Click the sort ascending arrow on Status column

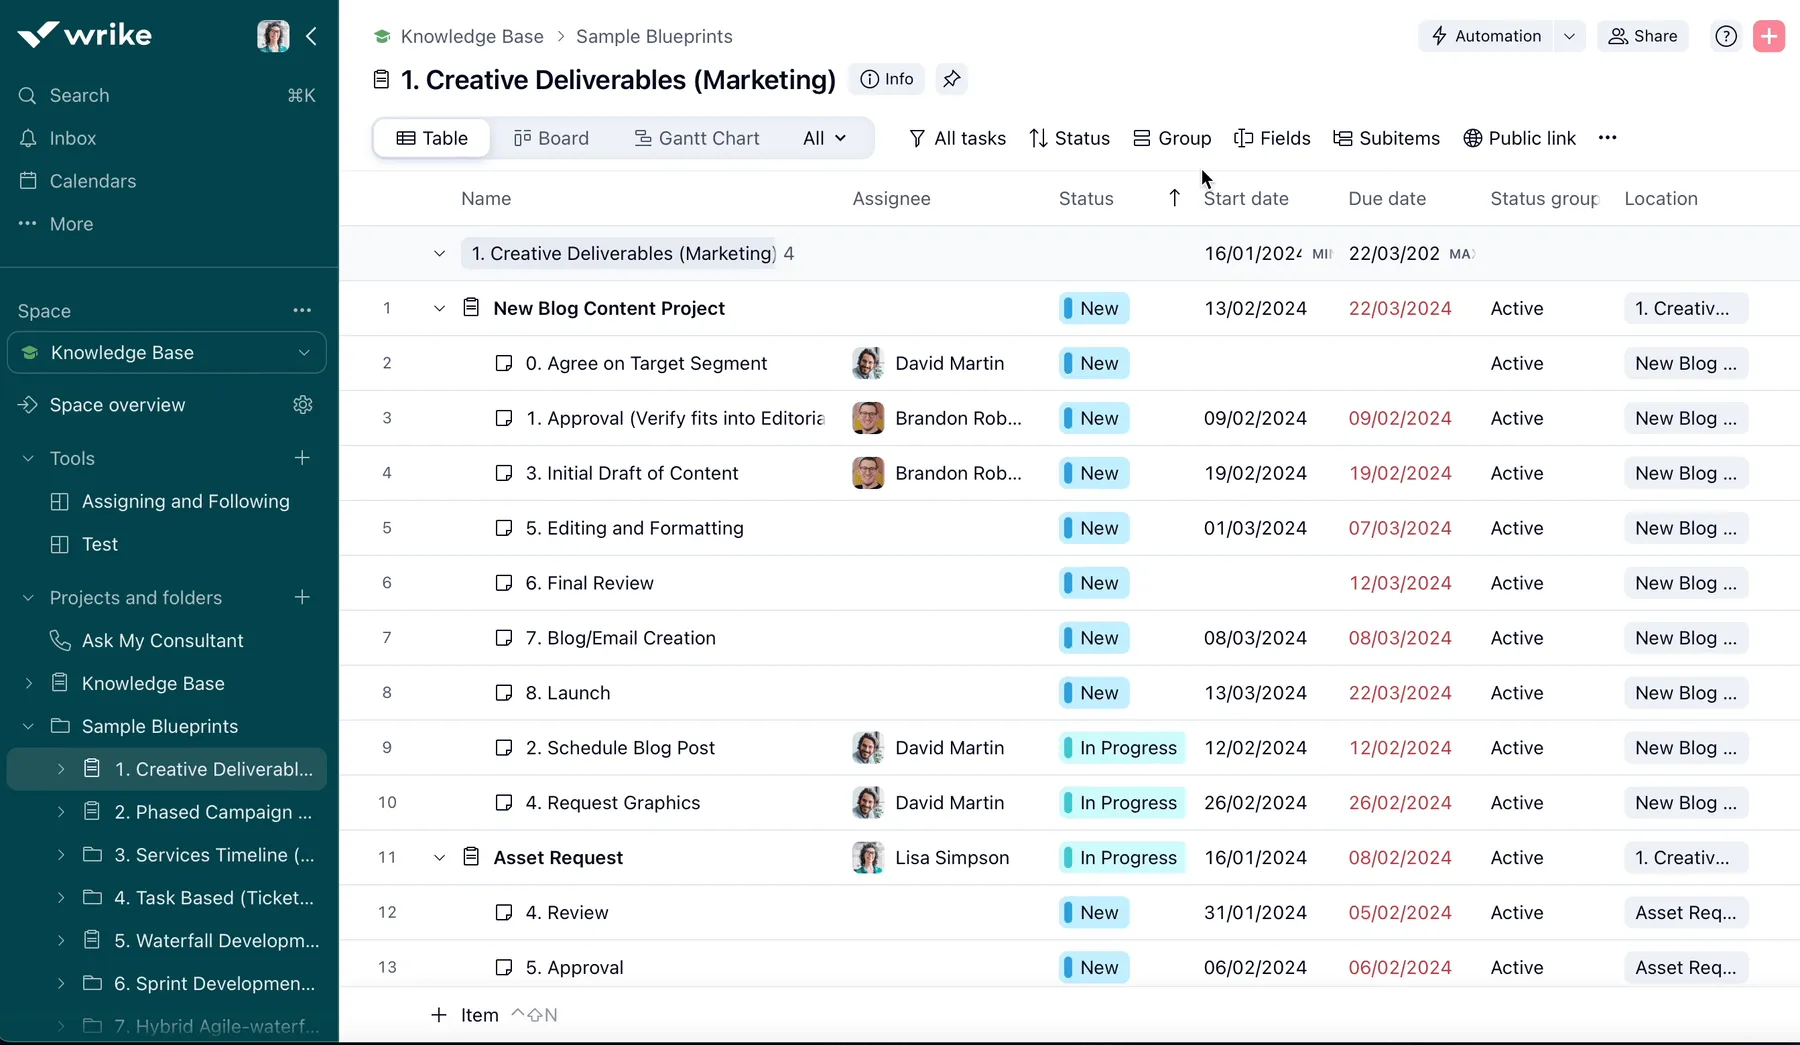1174,198
